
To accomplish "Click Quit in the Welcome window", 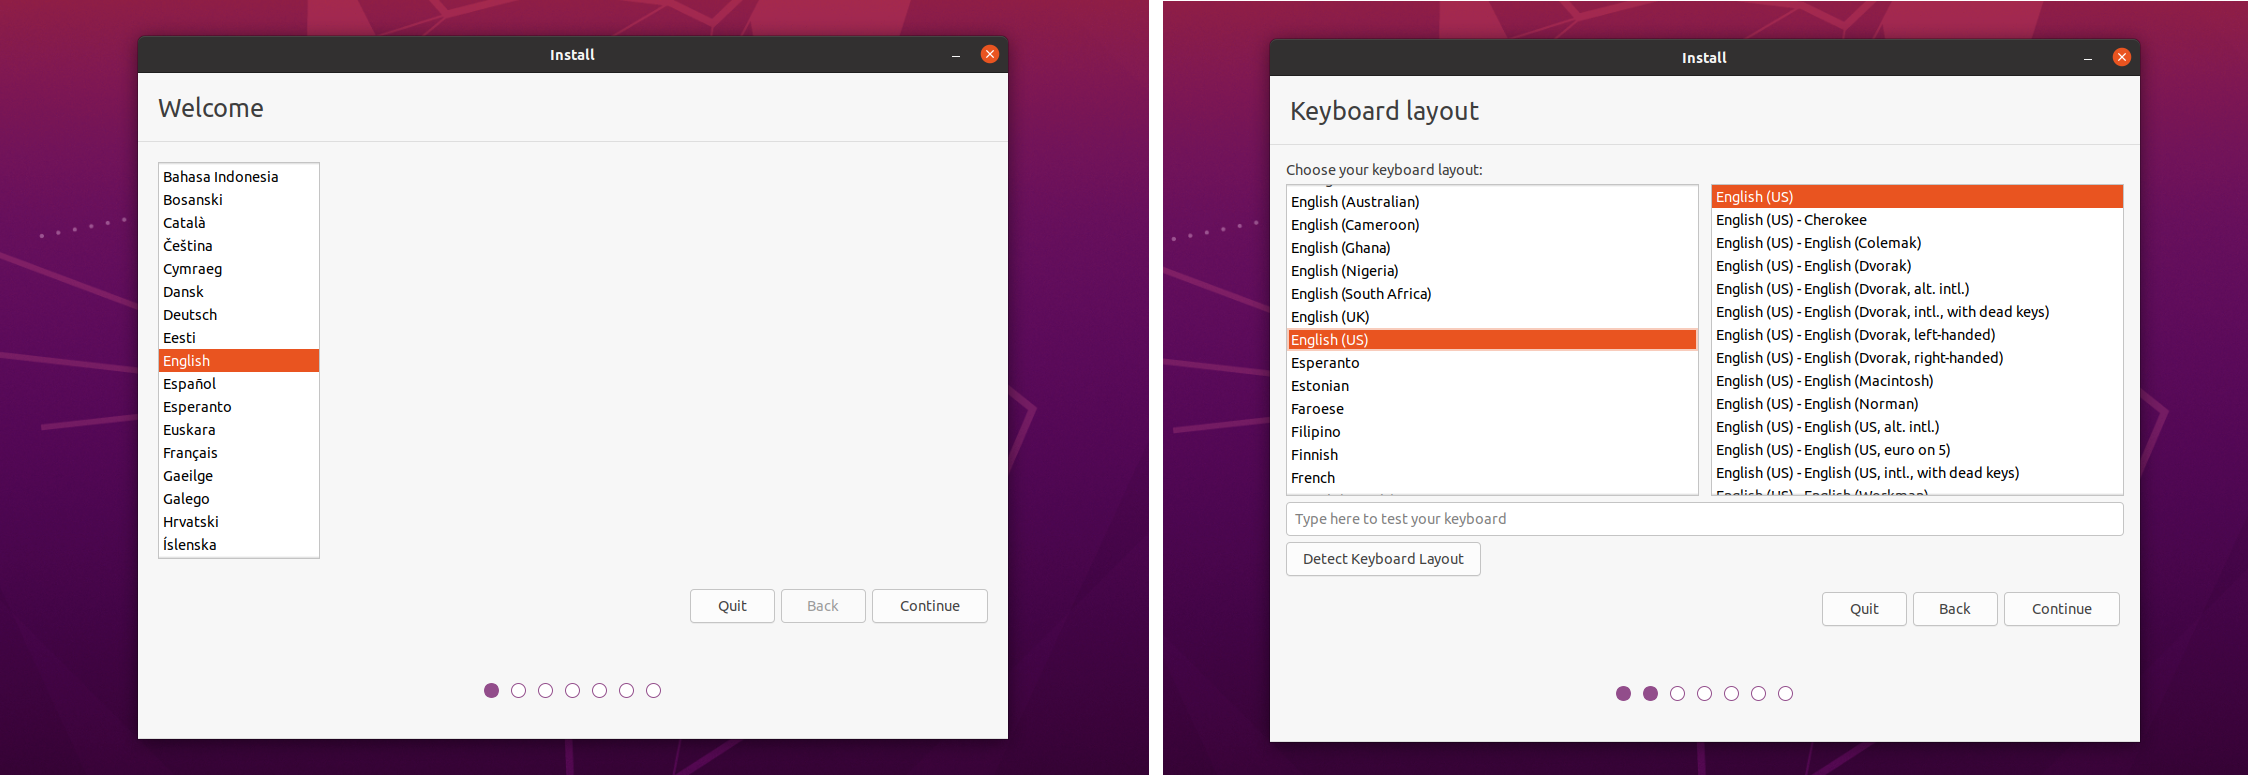I will pyautogui.click(x=732, y=606).
